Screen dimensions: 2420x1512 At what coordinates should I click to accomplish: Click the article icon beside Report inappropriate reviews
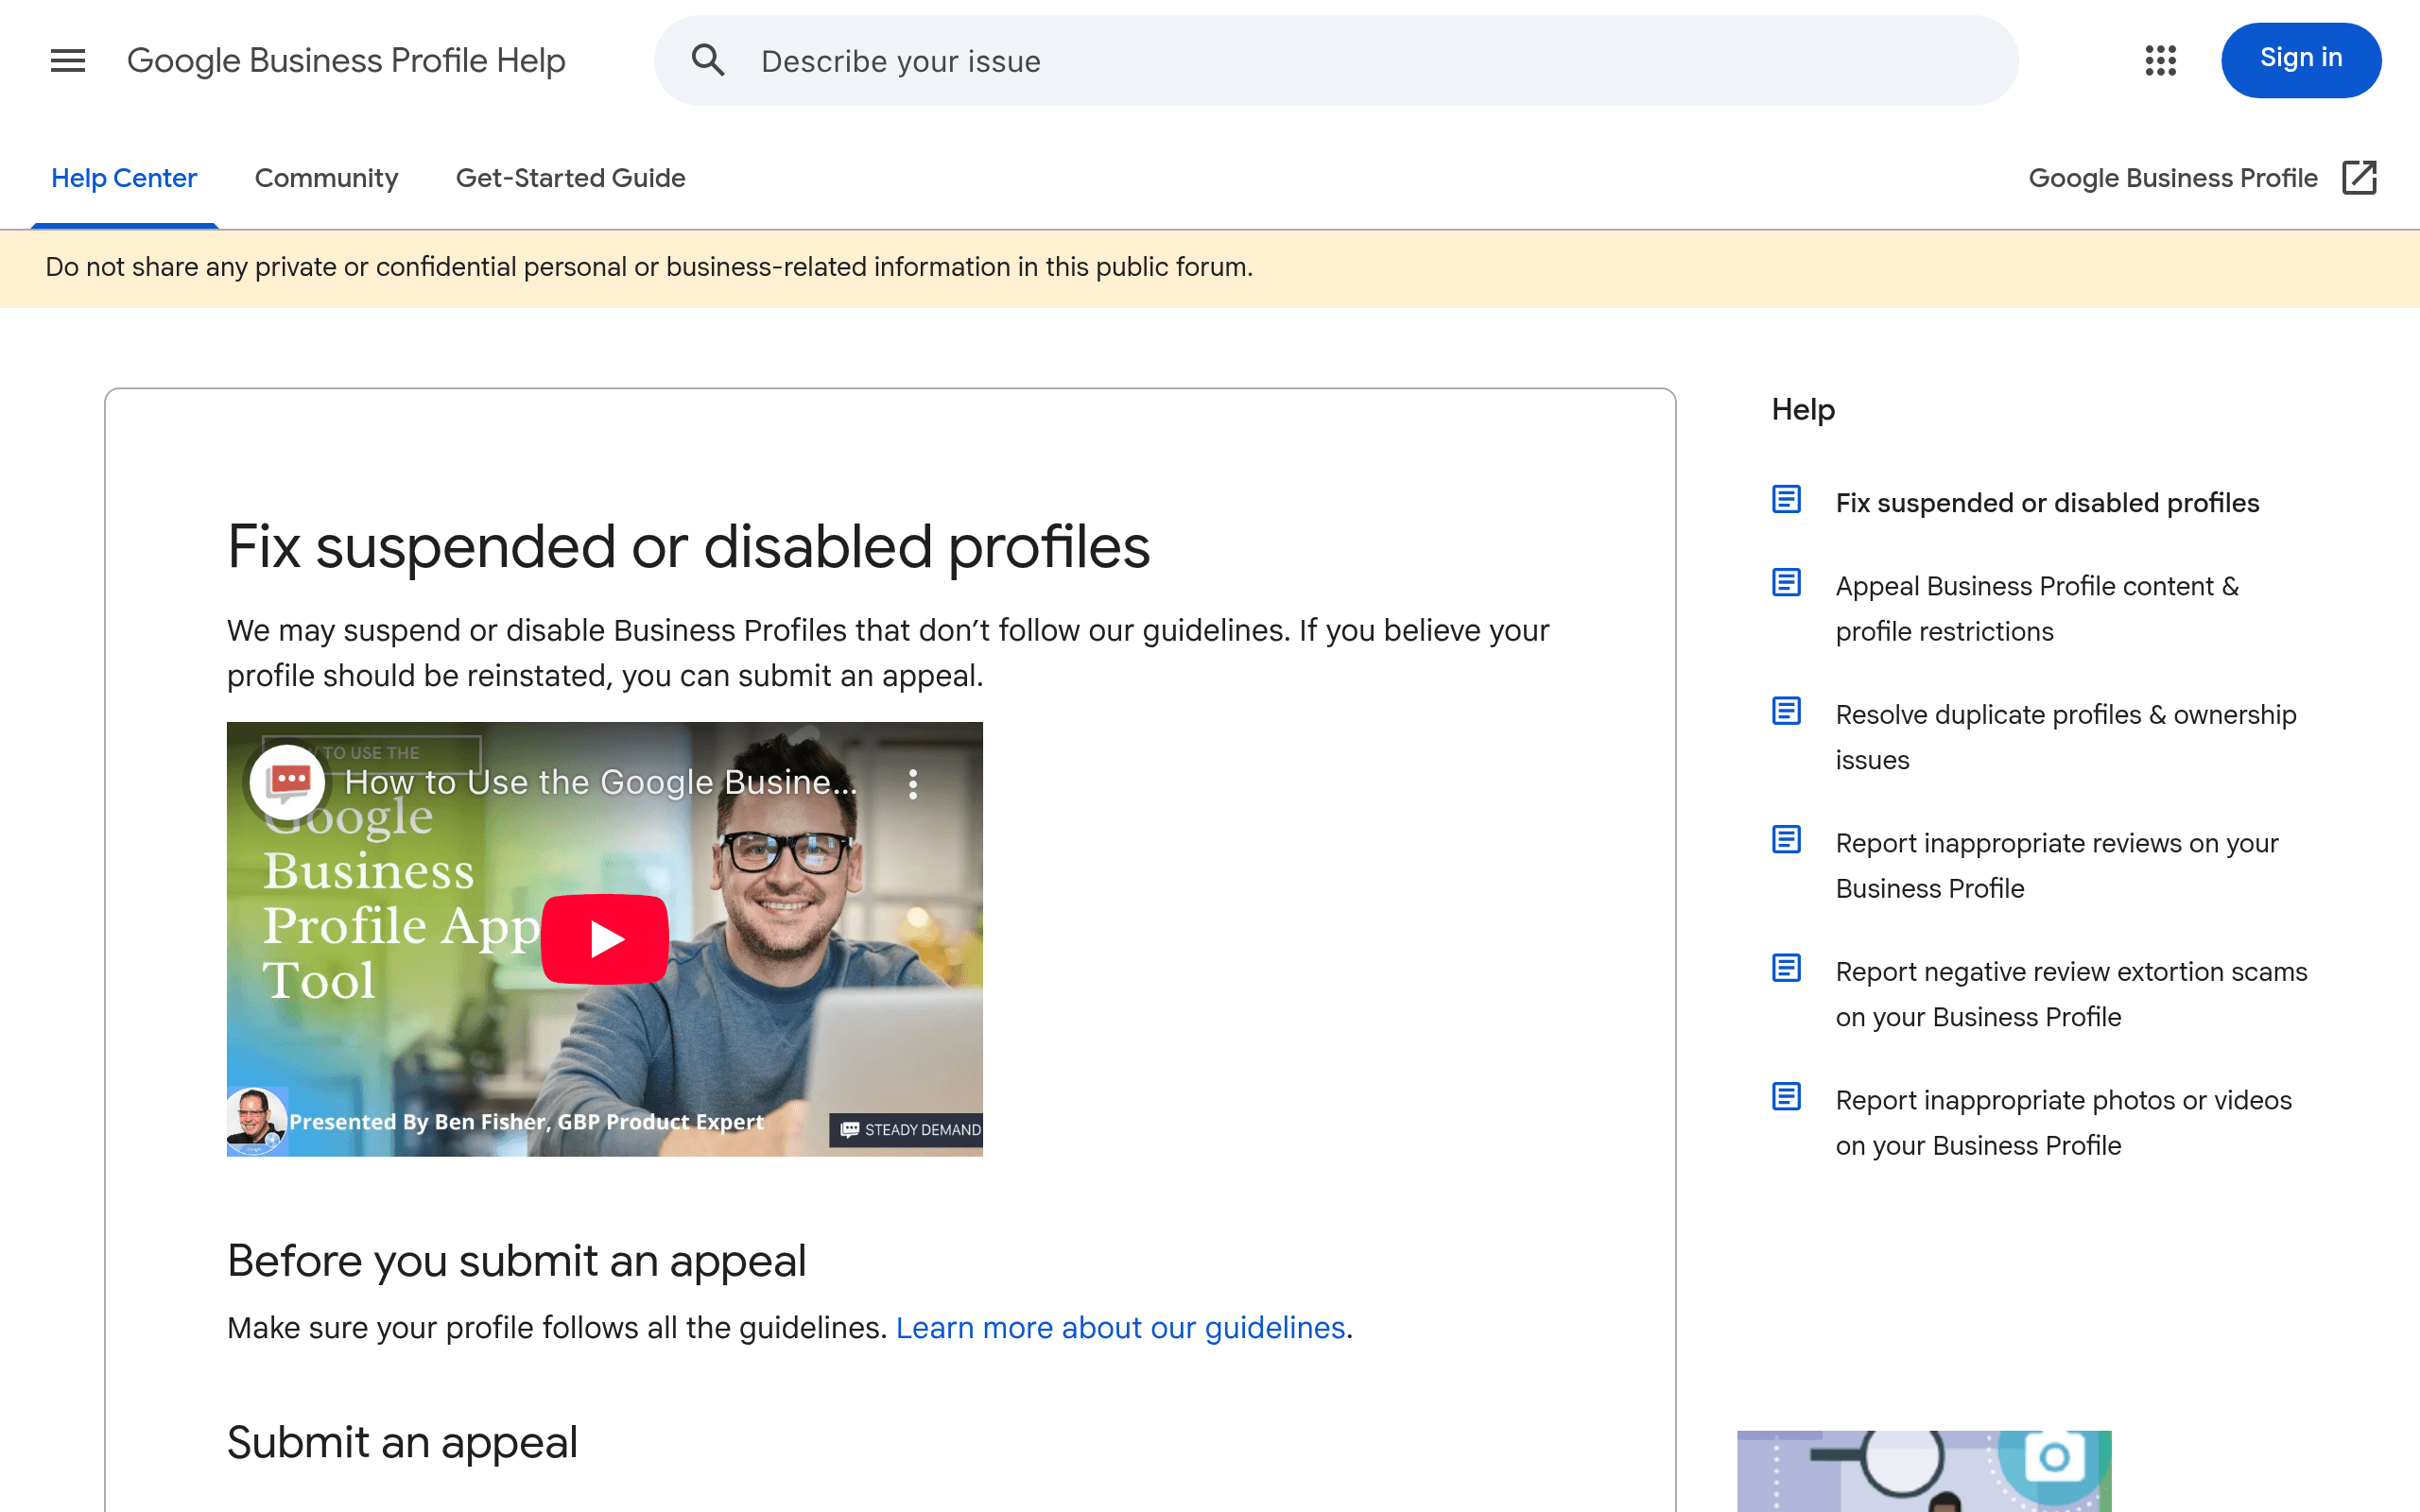tap(1787, 840)
